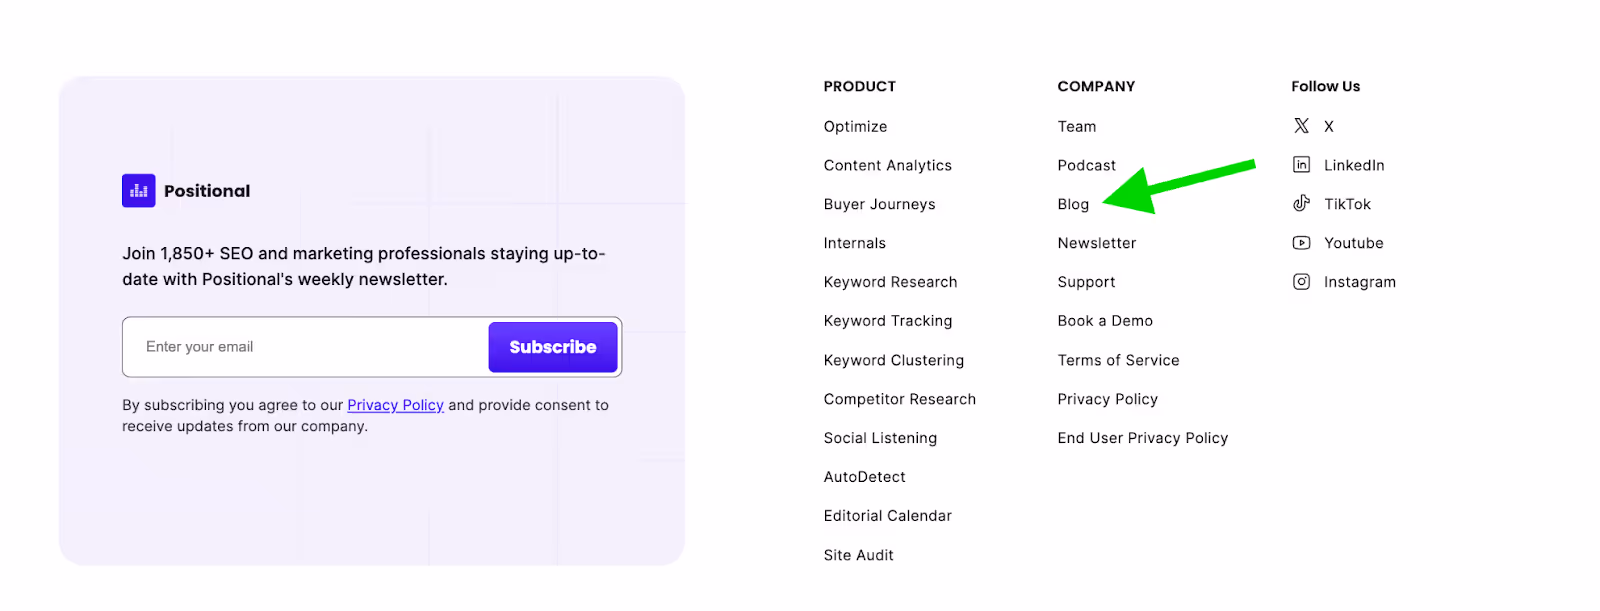Subscribe to the newsletter
This screenshot has width=1600, height=611.
pos(553,347)
